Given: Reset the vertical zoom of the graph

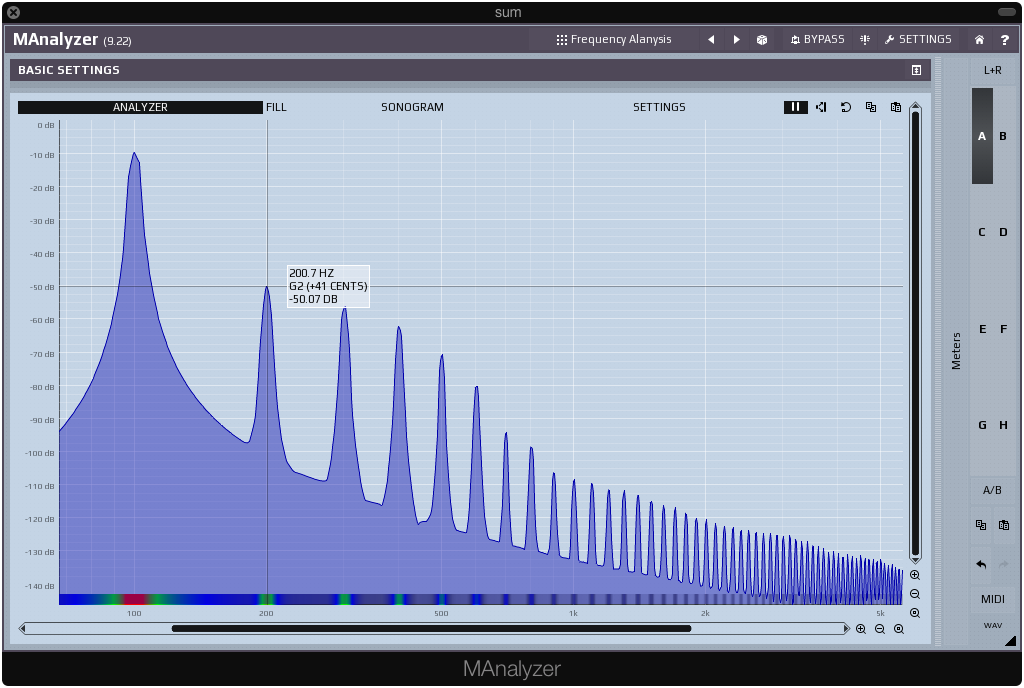Looking at the screenshot, I should (915, 613).
